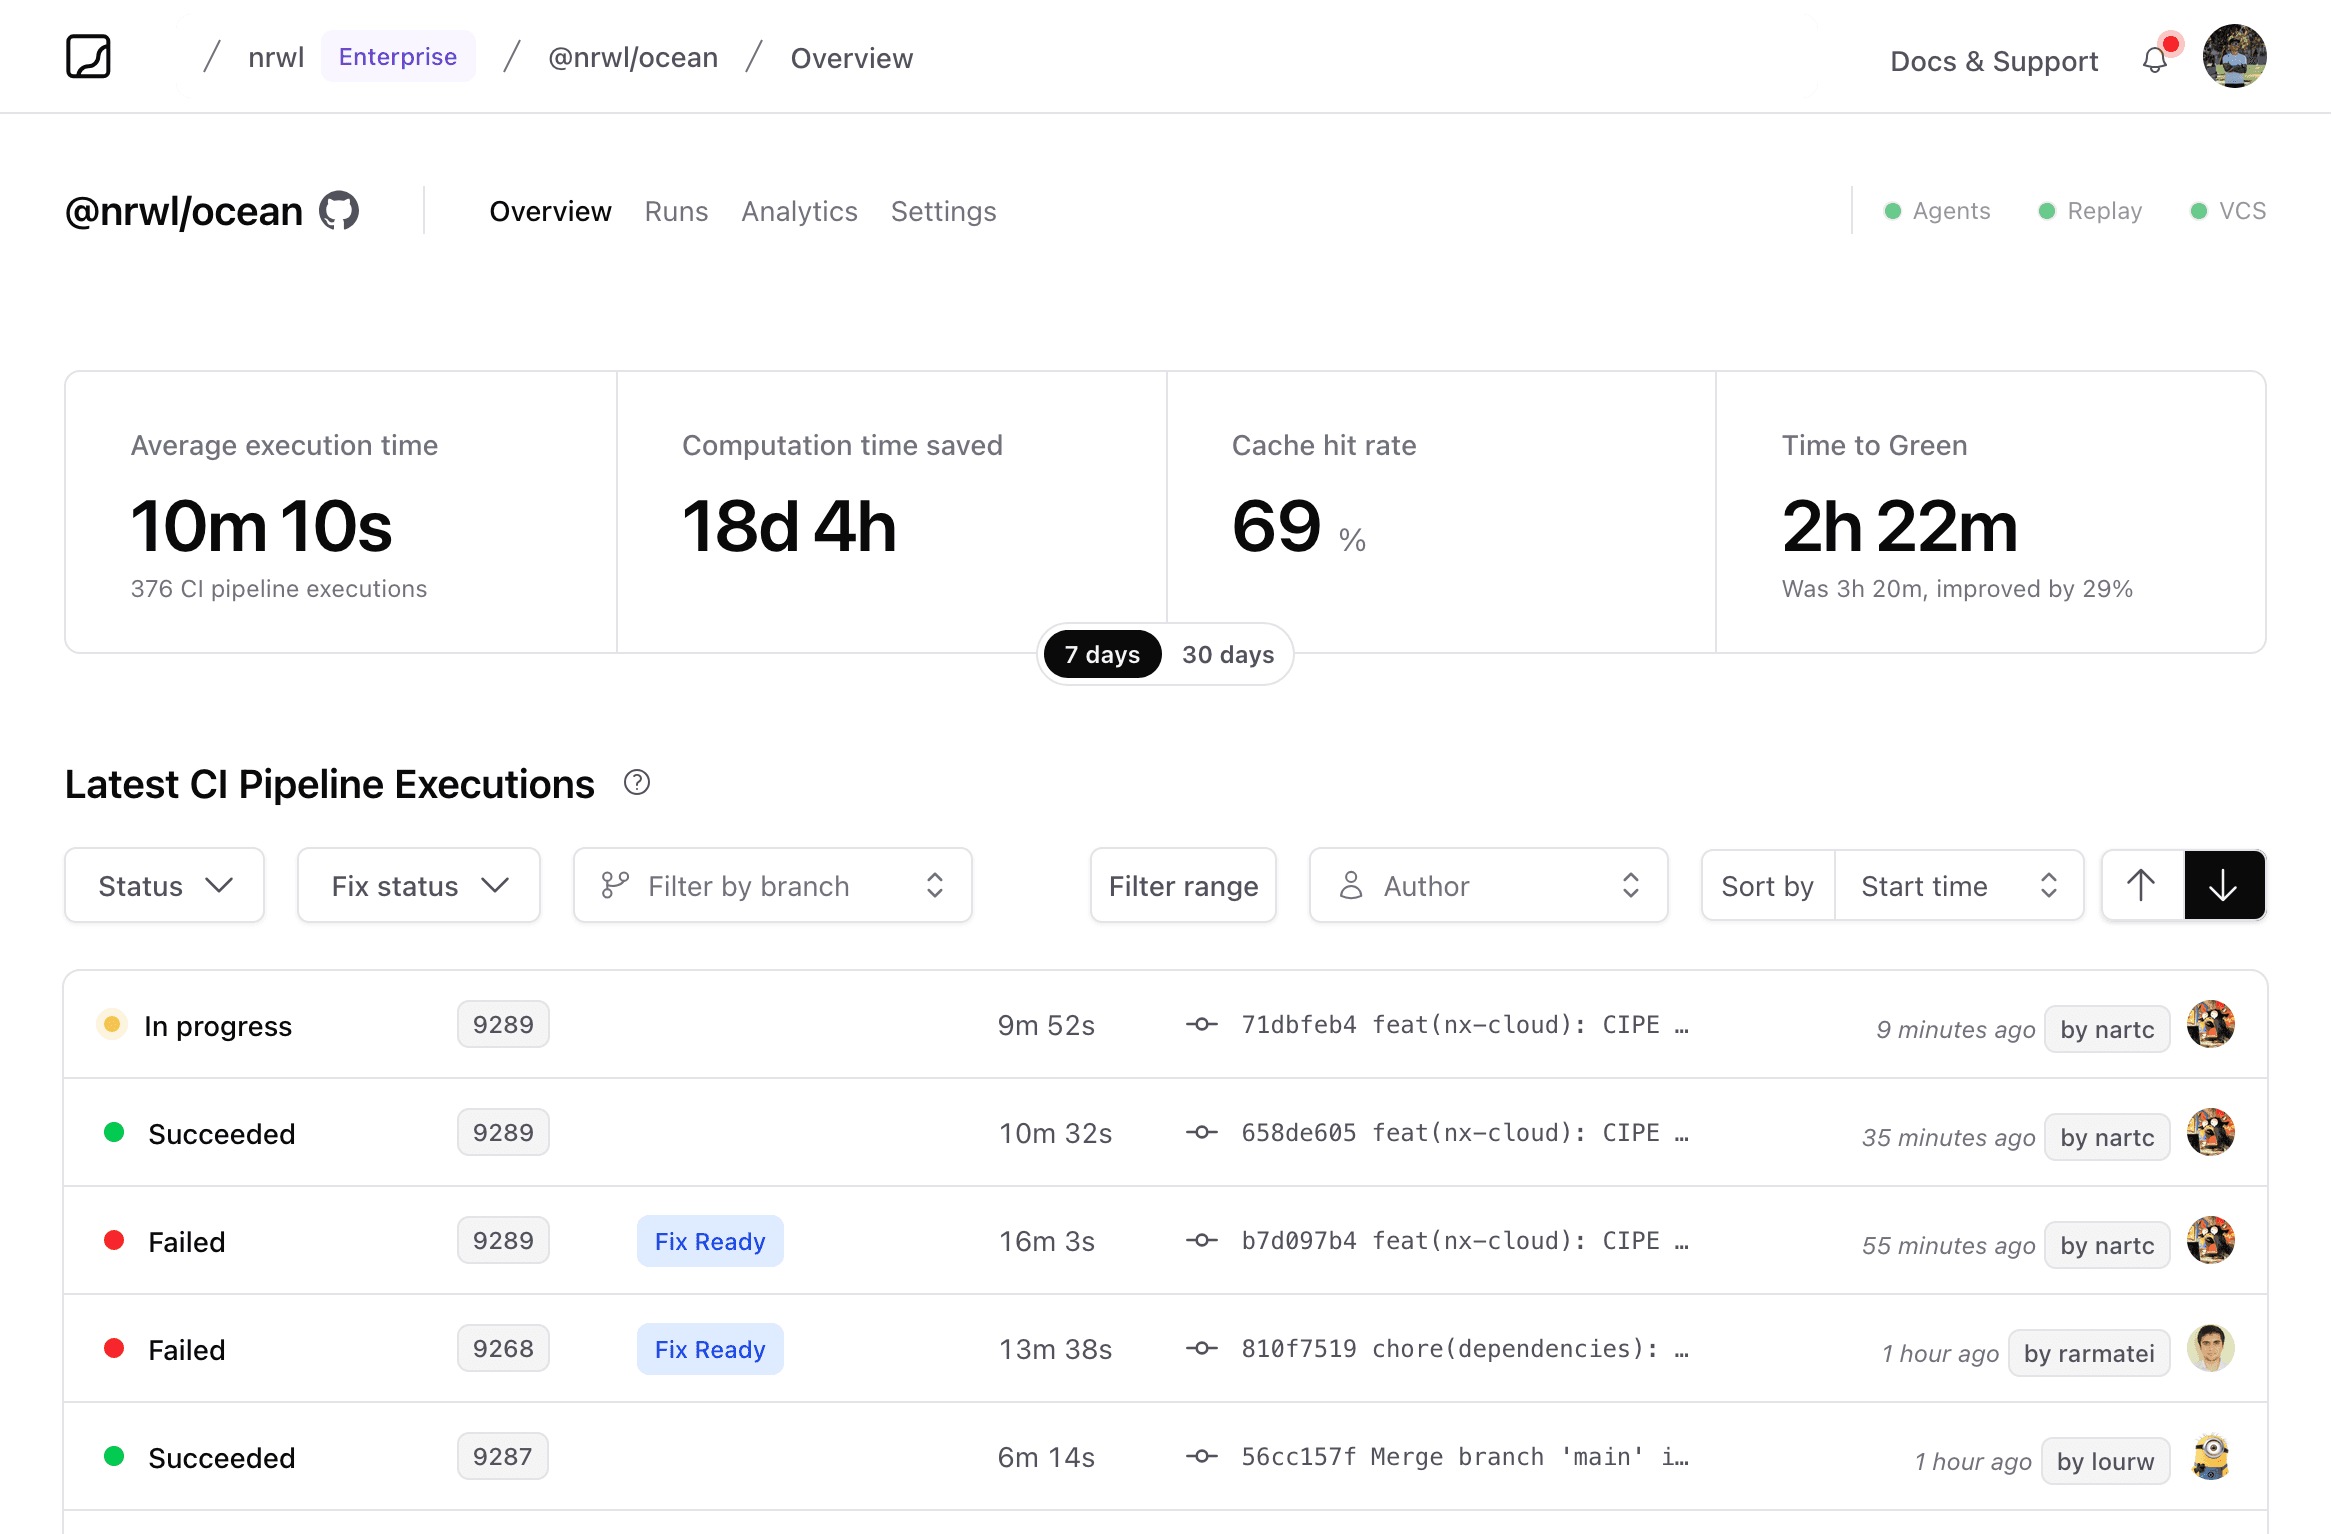
Task: Click the help question-mark icon
Action: [x=637, y=783]
